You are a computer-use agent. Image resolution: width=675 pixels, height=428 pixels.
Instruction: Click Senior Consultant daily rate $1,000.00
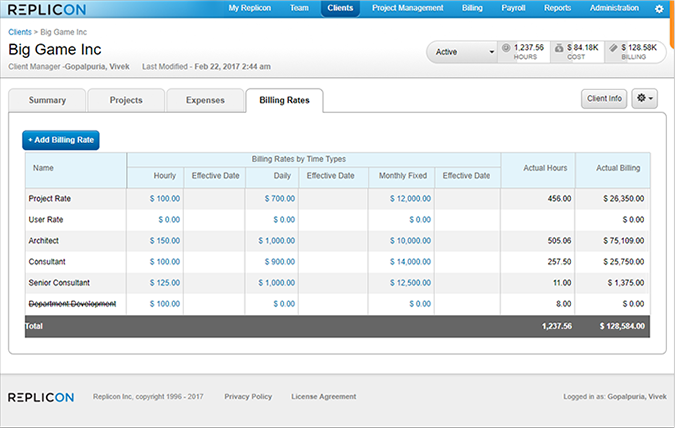pyautogui.click(x=277, y=282)
